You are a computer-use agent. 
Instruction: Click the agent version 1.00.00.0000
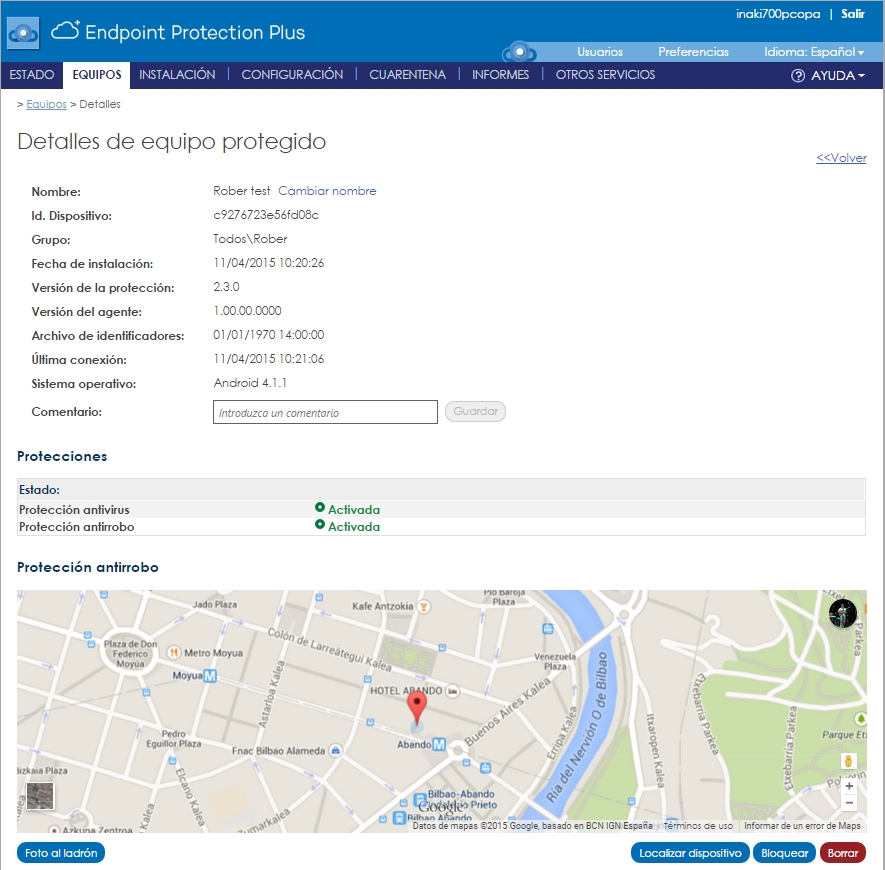point(247,311)
